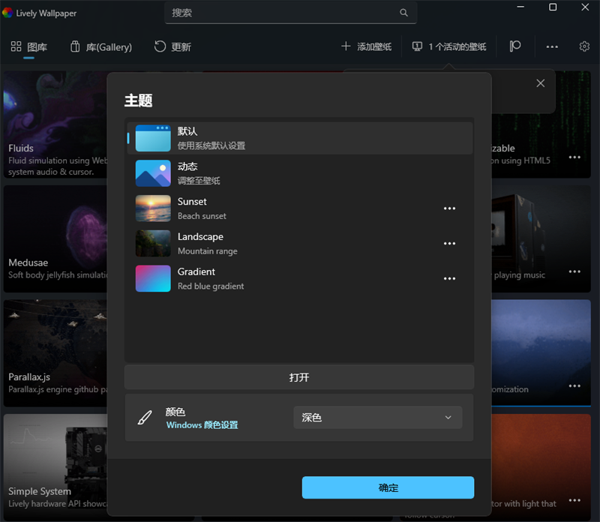Switch to the 库(Gallery) tab
600x522 pixels.
coord(101,46)
